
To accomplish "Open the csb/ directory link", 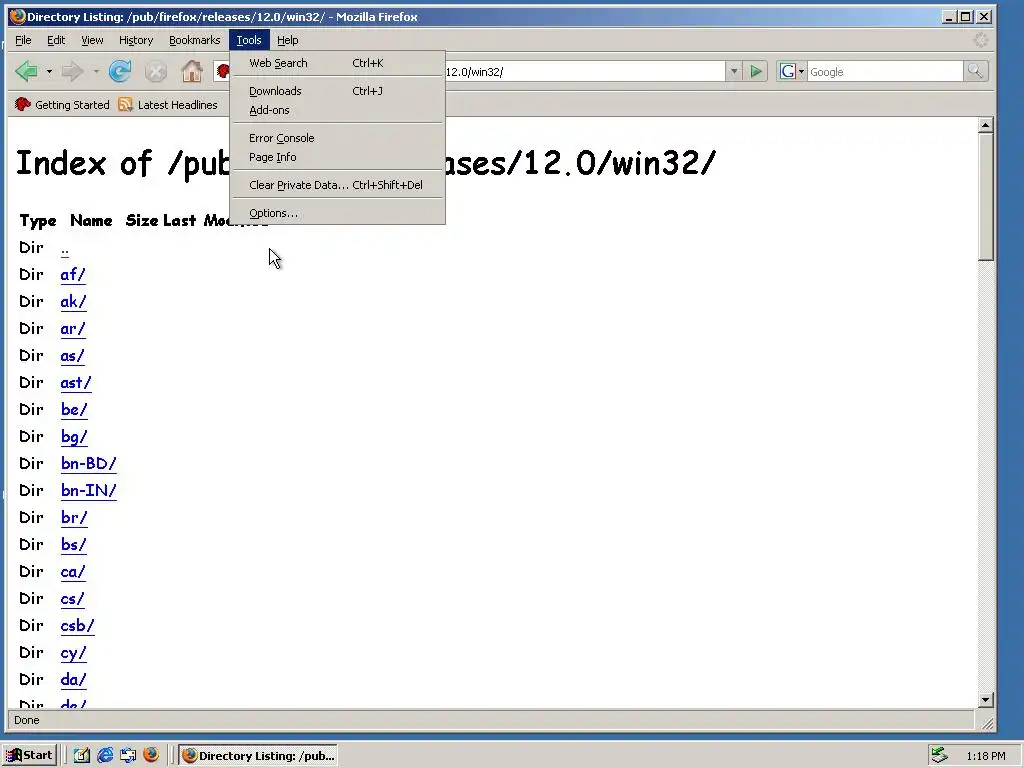I will click(x=78, y=626).
